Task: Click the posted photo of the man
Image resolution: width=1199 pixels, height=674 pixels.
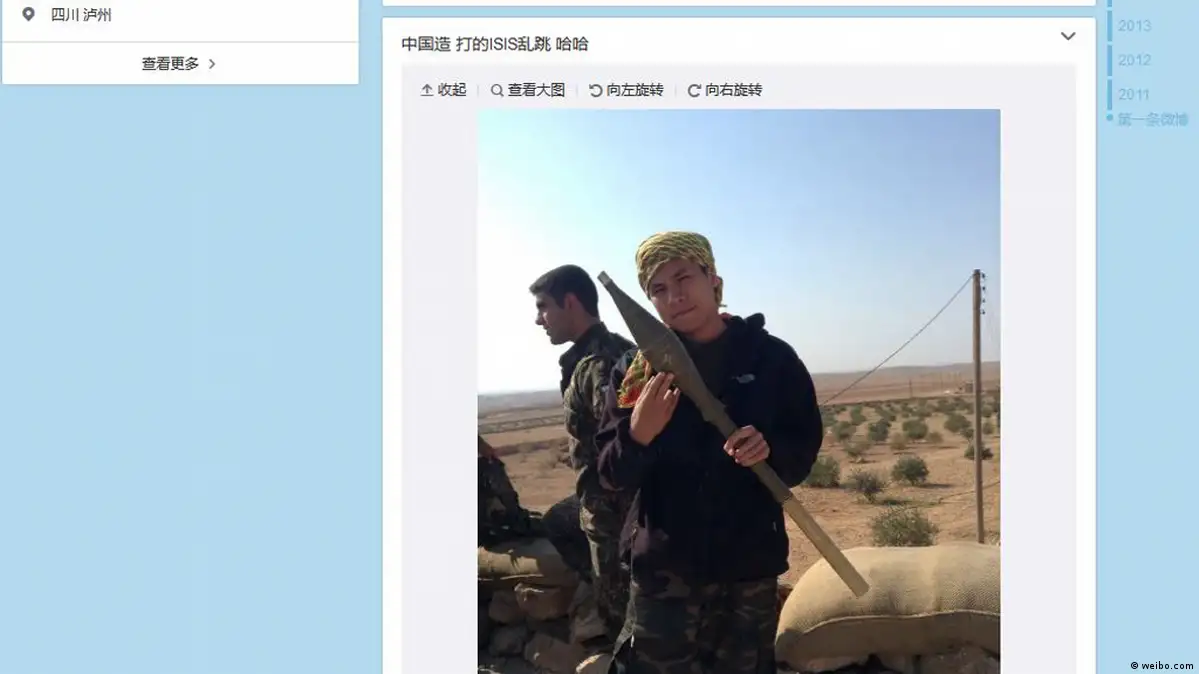Action: [739, 392]
